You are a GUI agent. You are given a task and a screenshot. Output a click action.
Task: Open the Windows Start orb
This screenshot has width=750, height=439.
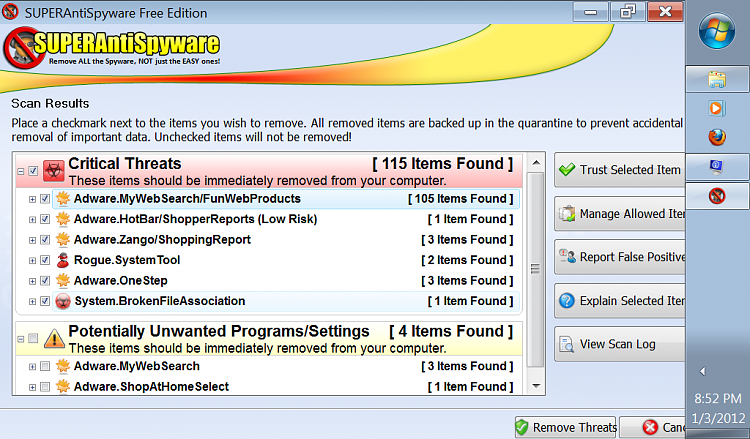[x=717, y=32]
